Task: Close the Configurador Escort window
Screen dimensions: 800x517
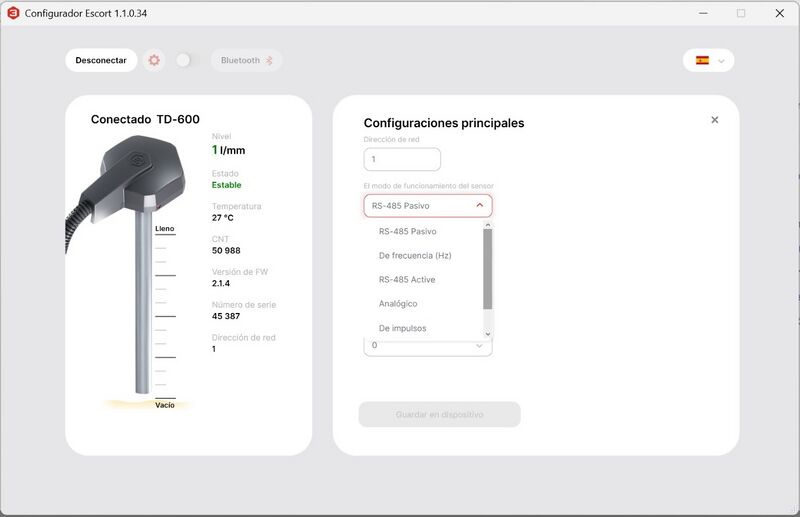Action: (x=780, y=13)
